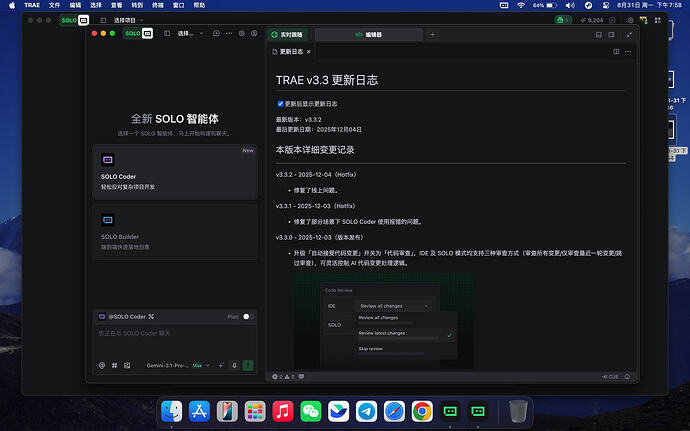Open Telegram from the Dock
The image size is (690, 431).
(367, 411)
